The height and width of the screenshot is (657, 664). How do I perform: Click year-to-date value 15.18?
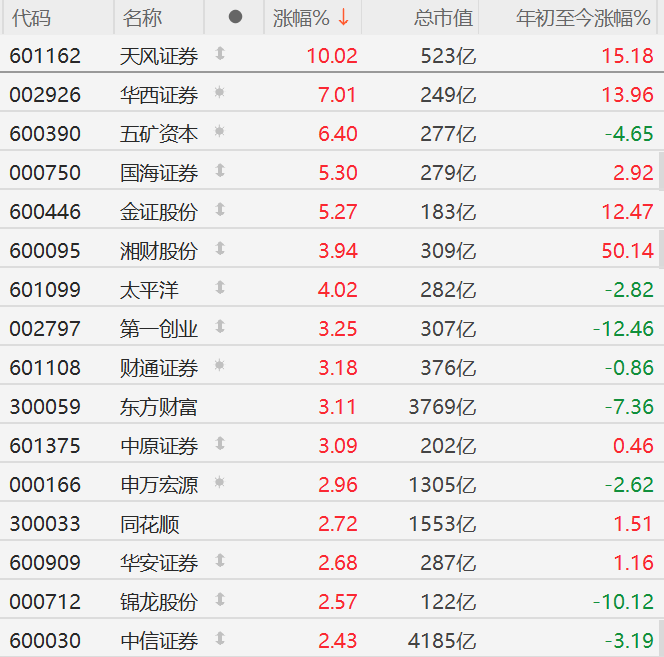click(x=628, y=56)
